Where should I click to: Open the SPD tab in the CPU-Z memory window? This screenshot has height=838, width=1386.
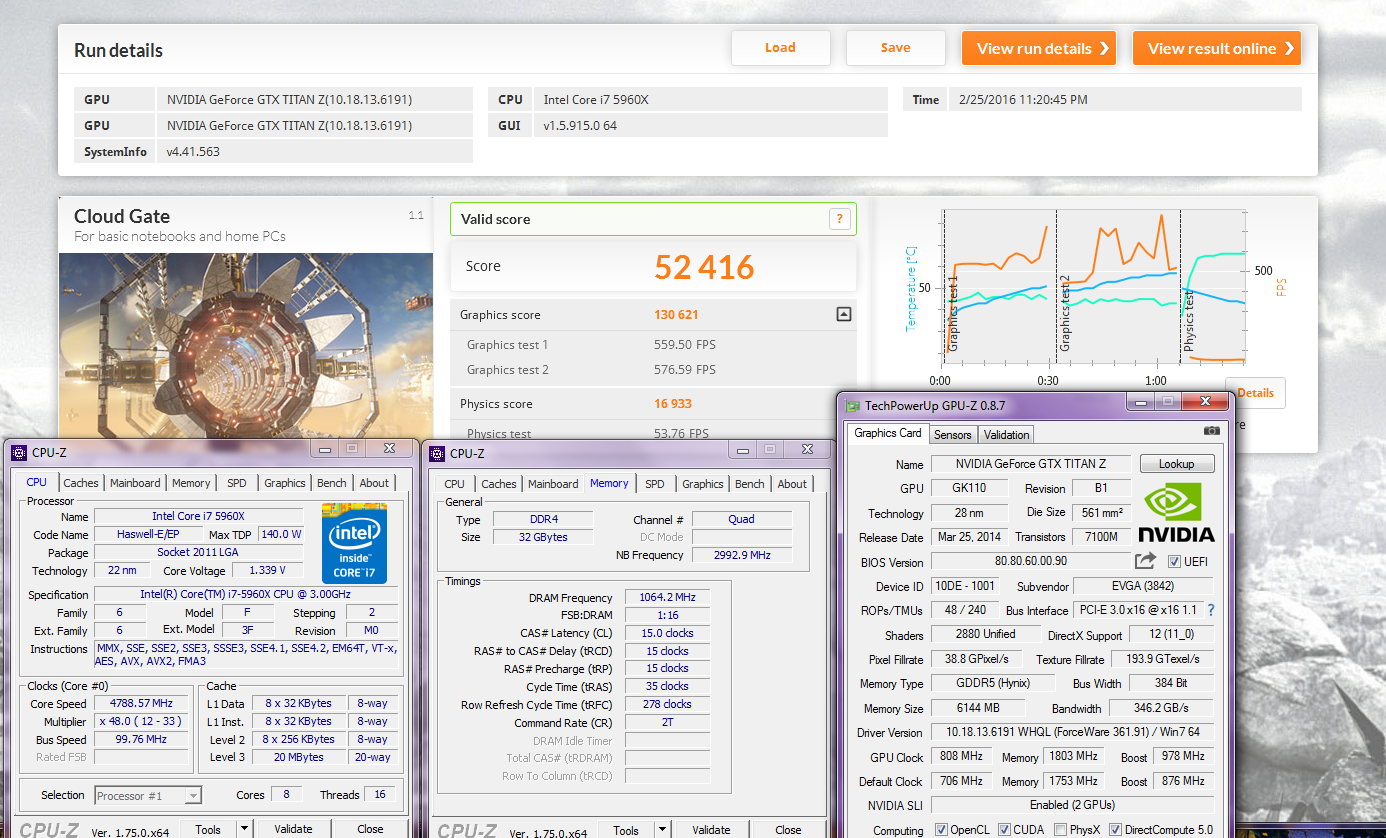click(655, 483)
